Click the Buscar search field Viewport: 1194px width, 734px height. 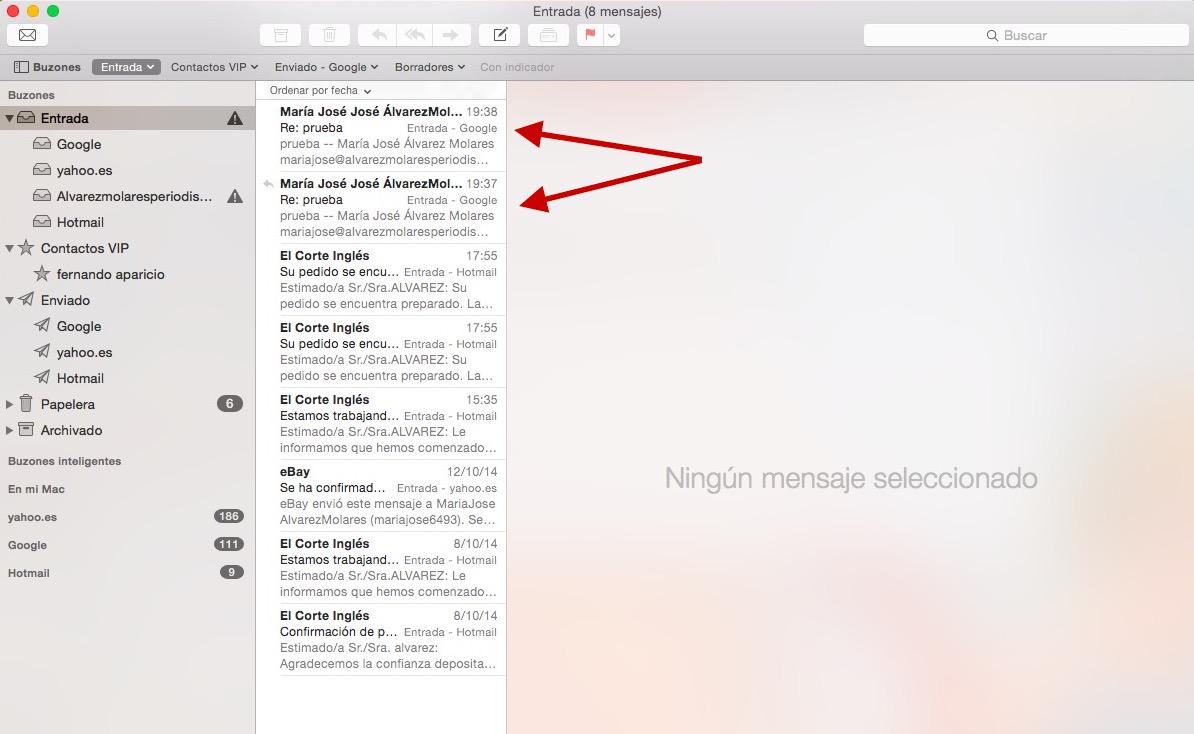coord(1024,35)
